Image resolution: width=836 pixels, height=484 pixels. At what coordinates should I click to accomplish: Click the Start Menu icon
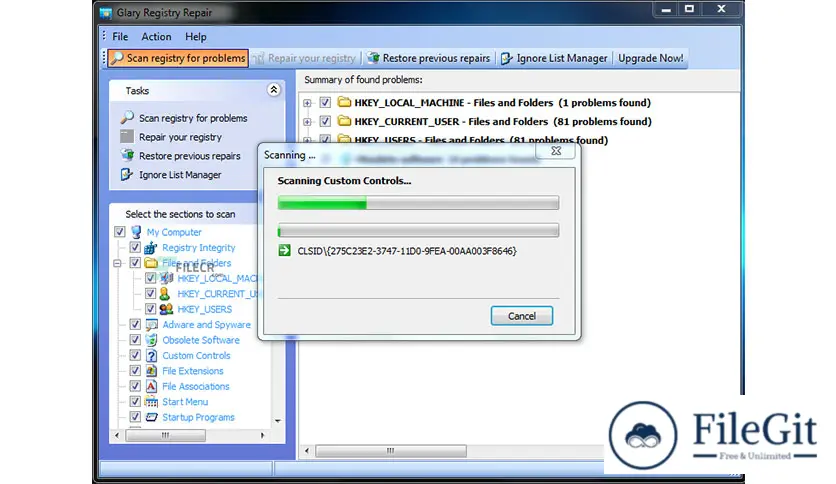(x=151, y=402)
